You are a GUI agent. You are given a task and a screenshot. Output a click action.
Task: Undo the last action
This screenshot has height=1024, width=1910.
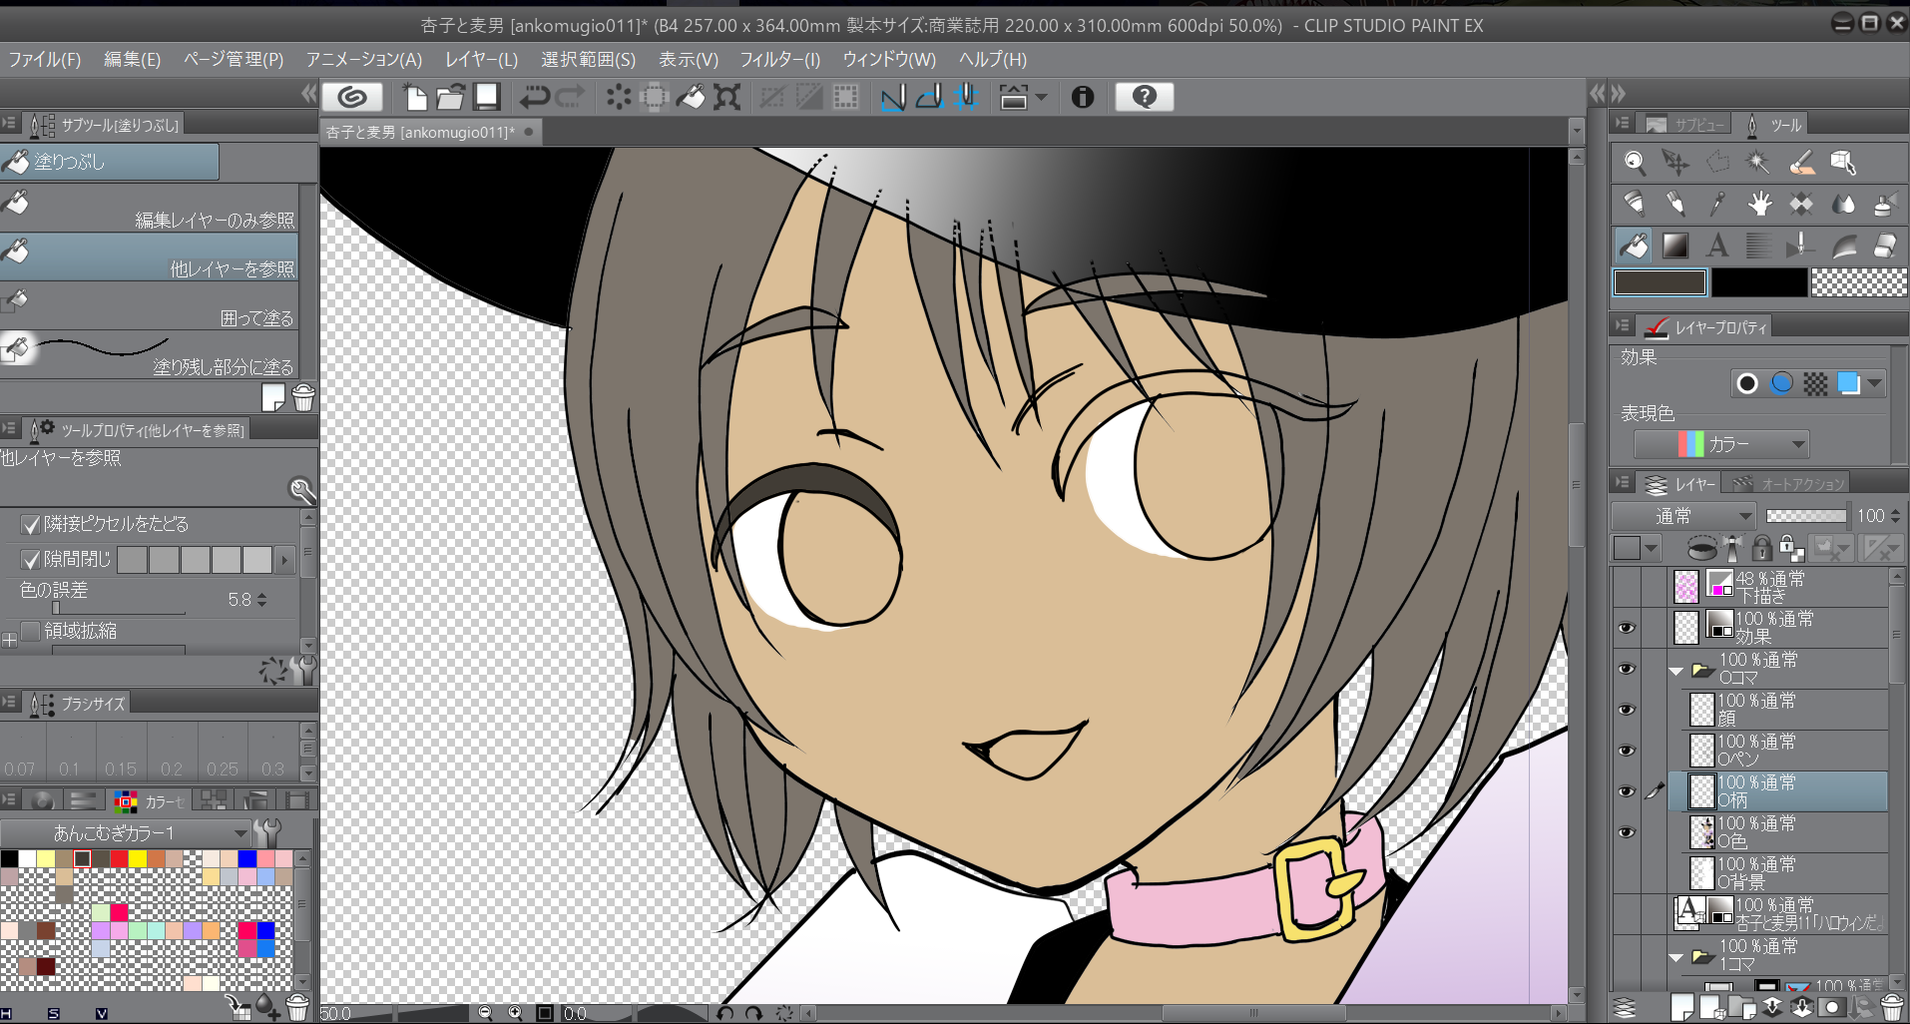click(535, 97)
